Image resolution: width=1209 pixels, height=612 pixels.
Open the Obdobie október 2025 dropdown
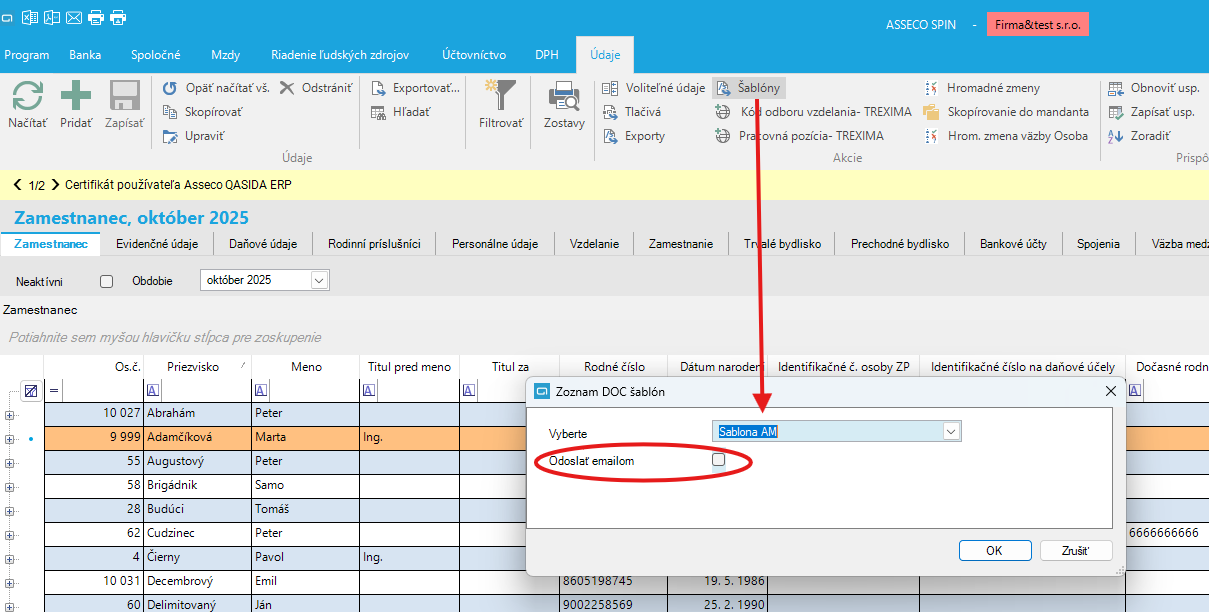point(319,281)
